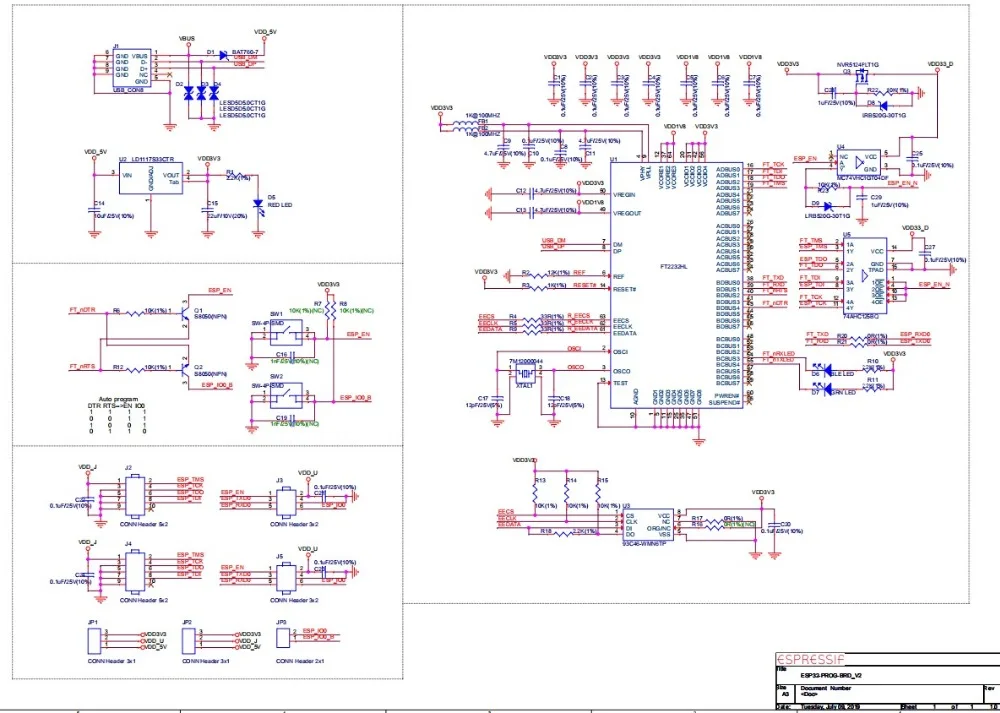This screenshot has height=713, width=1000.
Task: Click the EEDATA pin label on U1
Action: coord(623,333)
